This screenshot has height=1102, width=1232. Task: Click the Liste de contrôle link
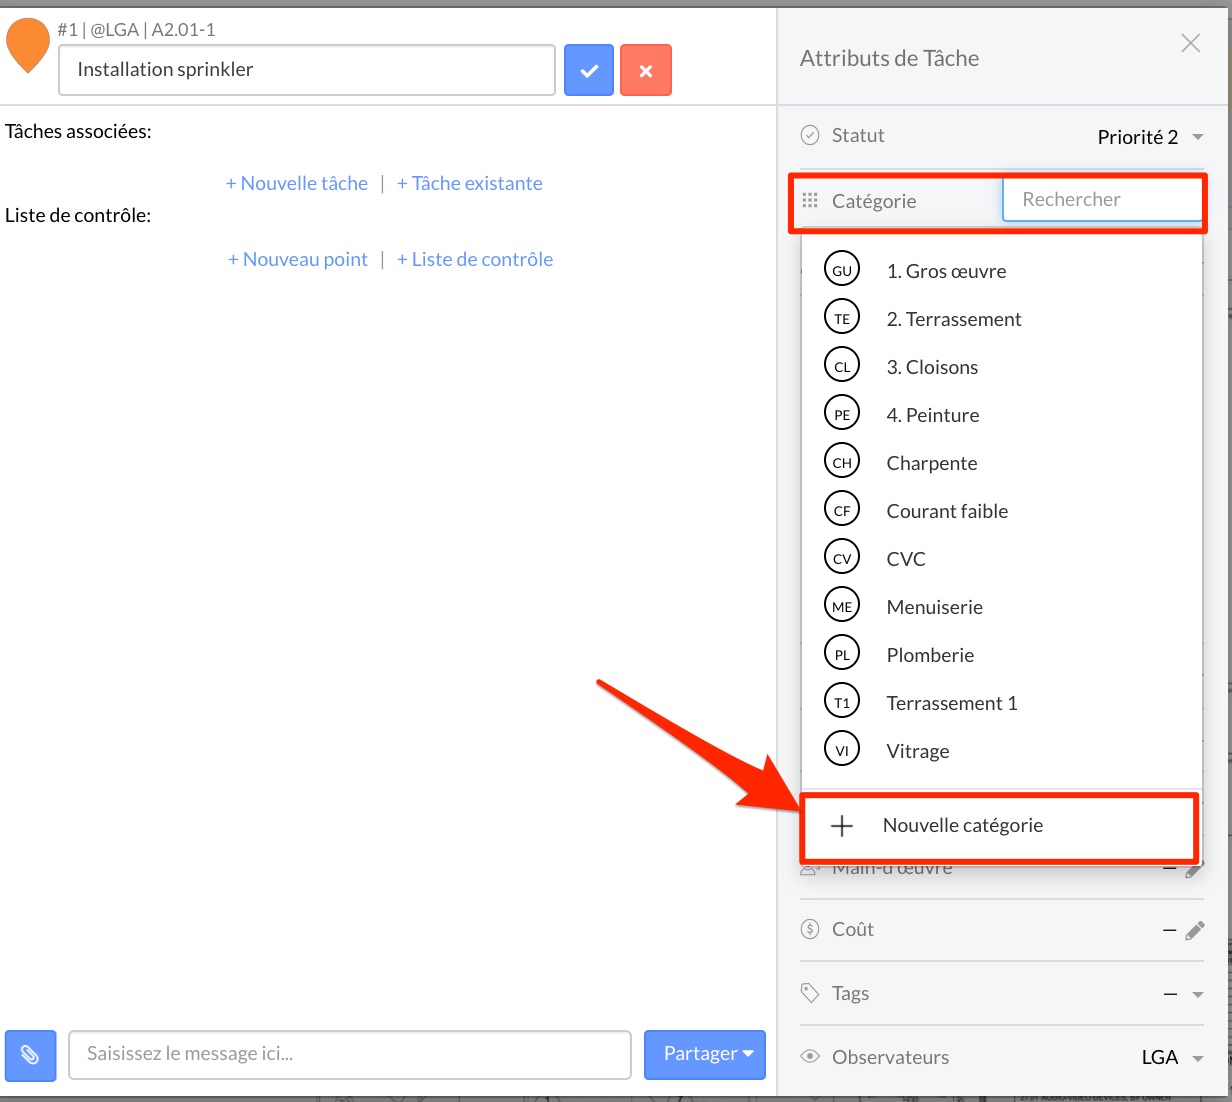point(475,259)
